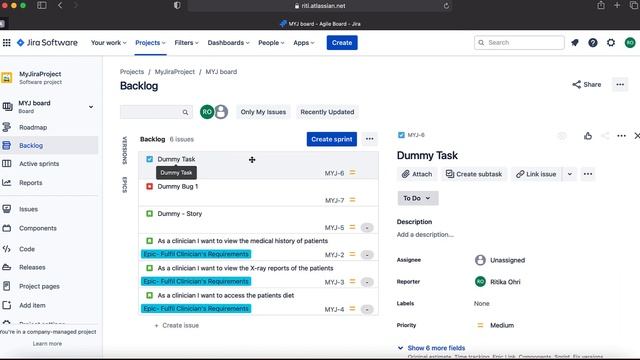Image resolution: width=640 pixels, height=360 pixels.
Task: Click the search magnifier in backlog filter
Action: 185,112
